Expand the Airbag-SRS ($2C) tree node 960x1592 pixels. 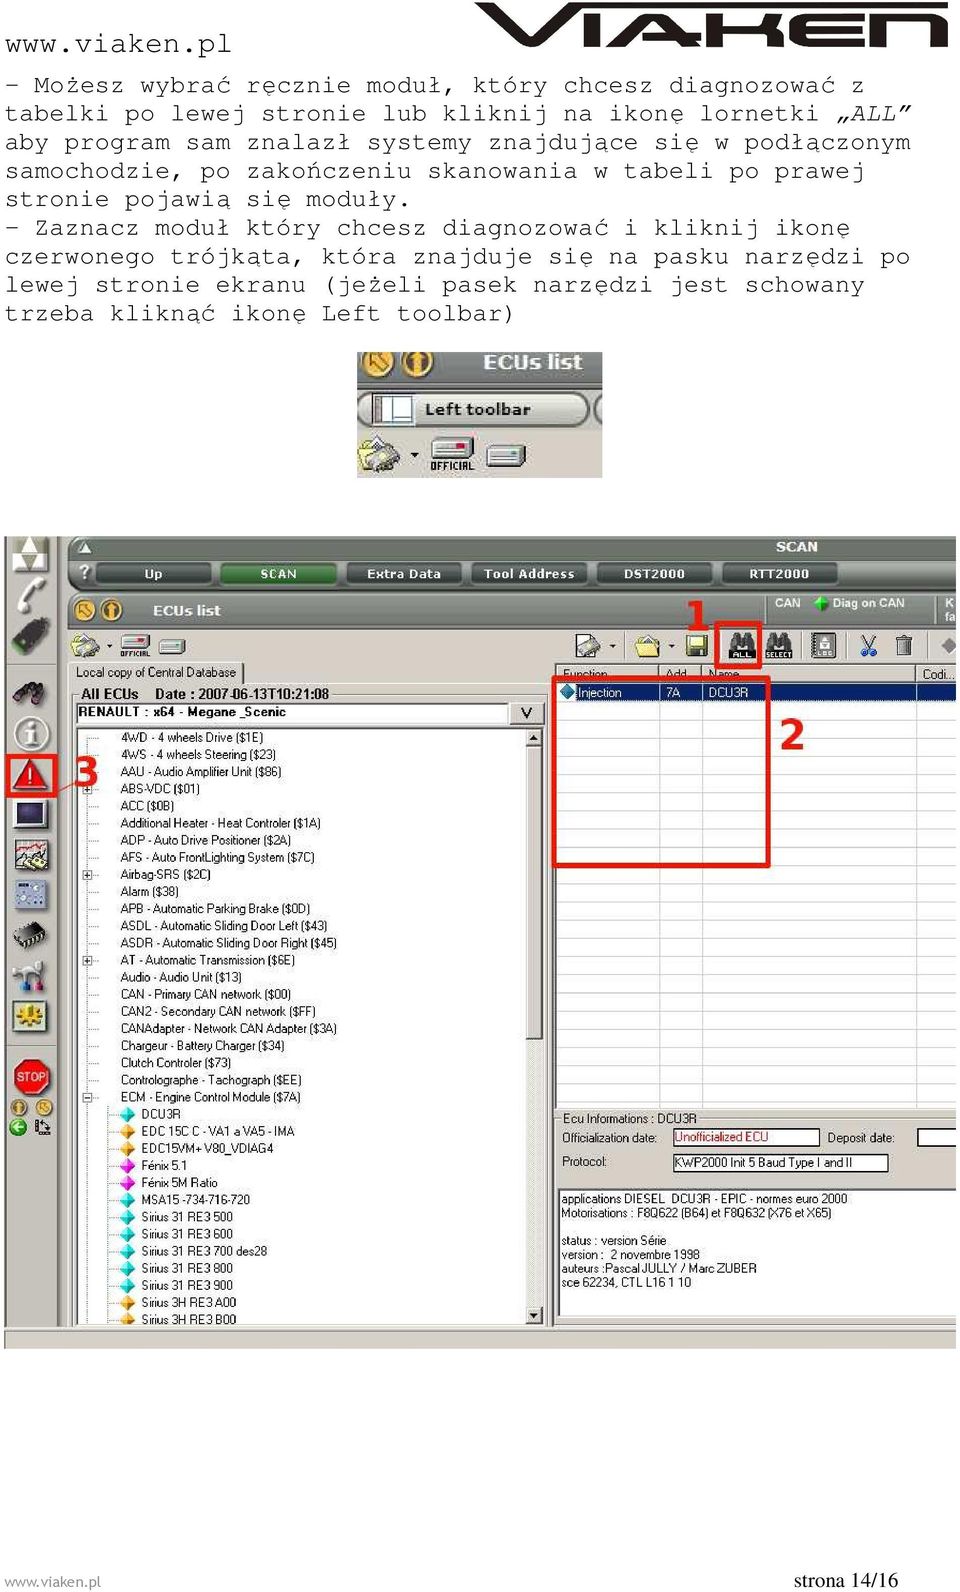coord(88,875)
